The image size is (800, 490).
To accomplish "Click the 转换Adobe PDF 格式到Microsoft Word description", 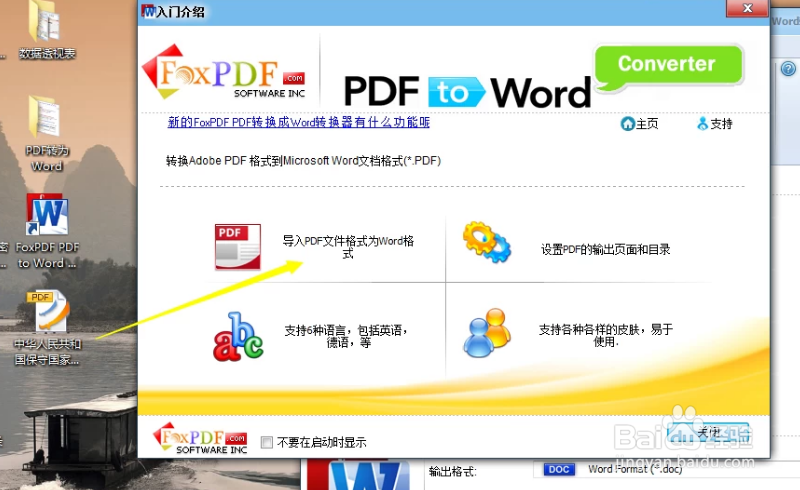I will tap(303, 161).
